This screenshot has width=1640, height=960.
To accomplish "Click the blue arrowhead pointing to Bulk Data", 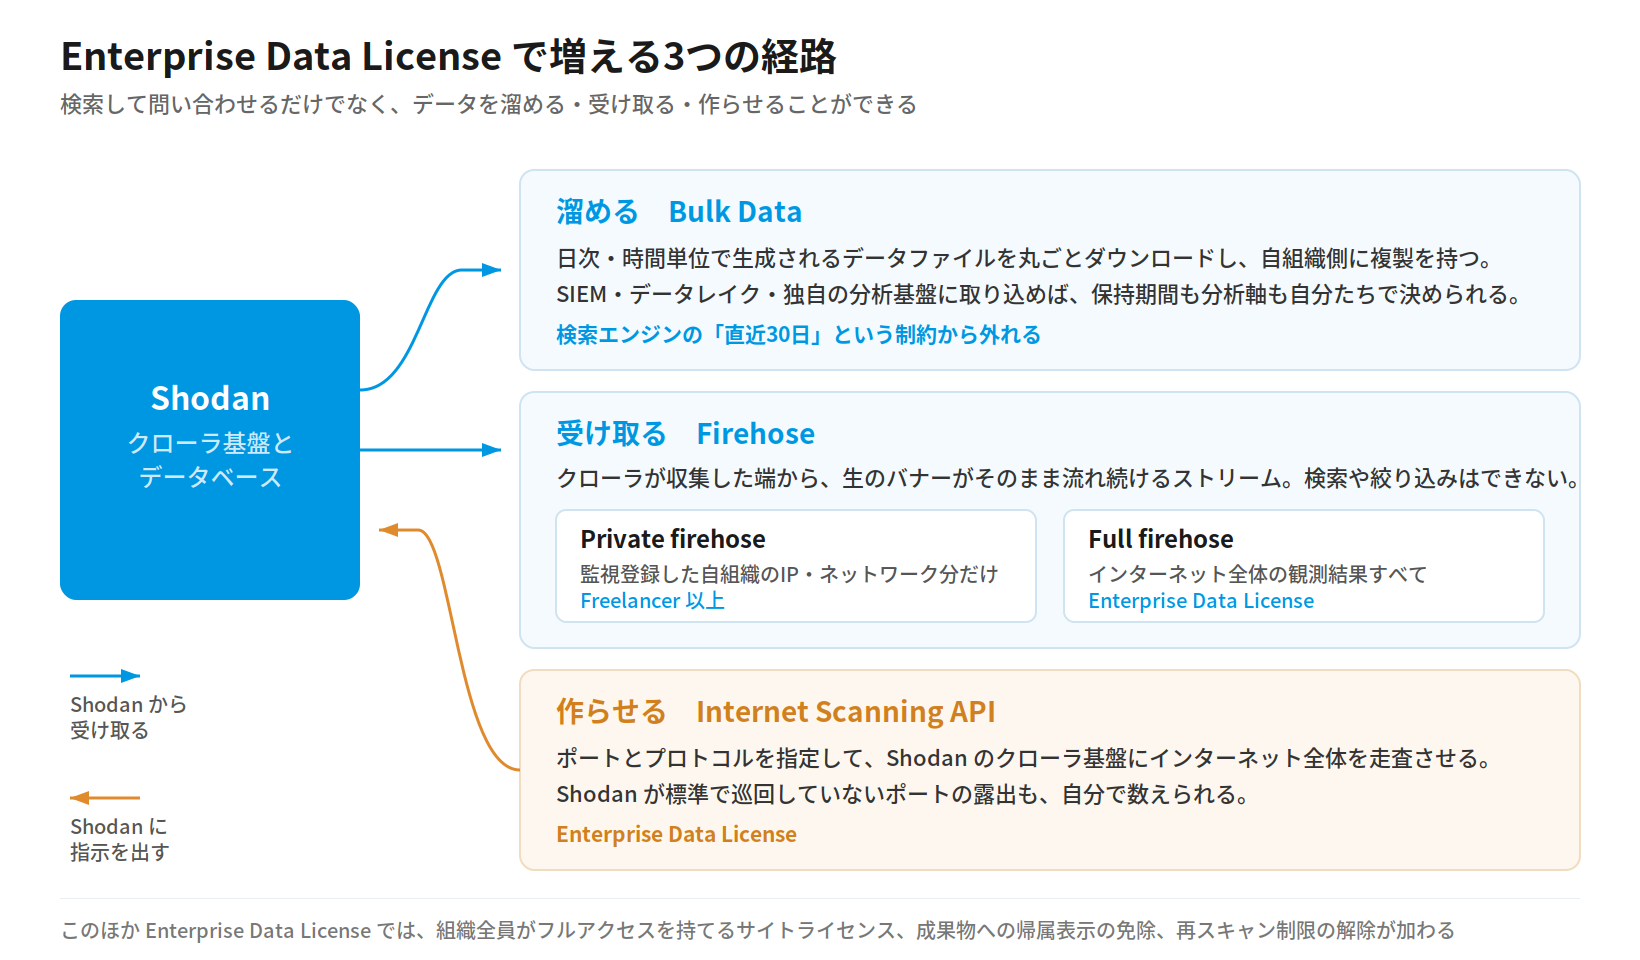I will coord(491,270).
